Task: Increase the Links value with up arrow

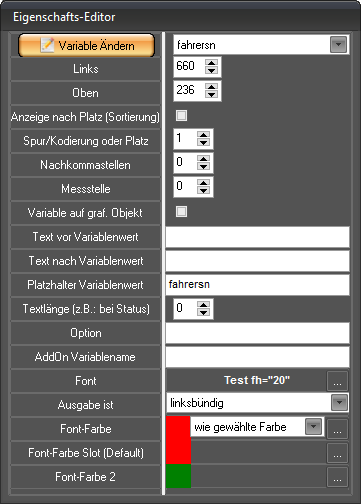Action: pos(211,62)
